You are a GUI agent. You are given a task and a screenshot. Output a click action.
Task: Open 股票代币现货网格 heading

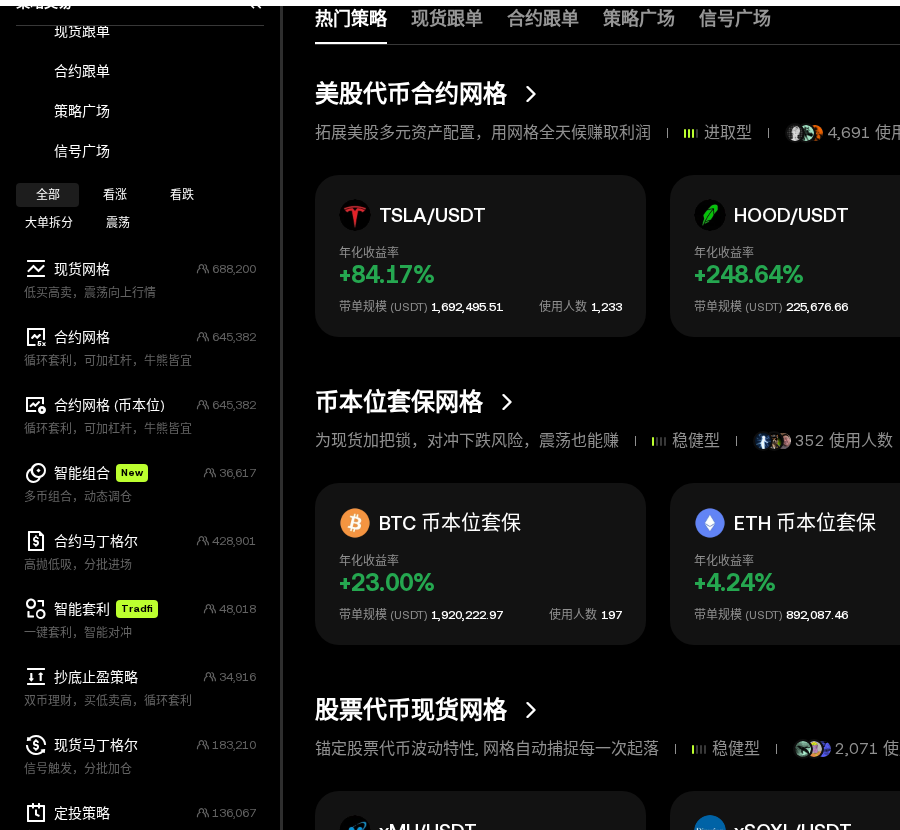pos(411,710)
